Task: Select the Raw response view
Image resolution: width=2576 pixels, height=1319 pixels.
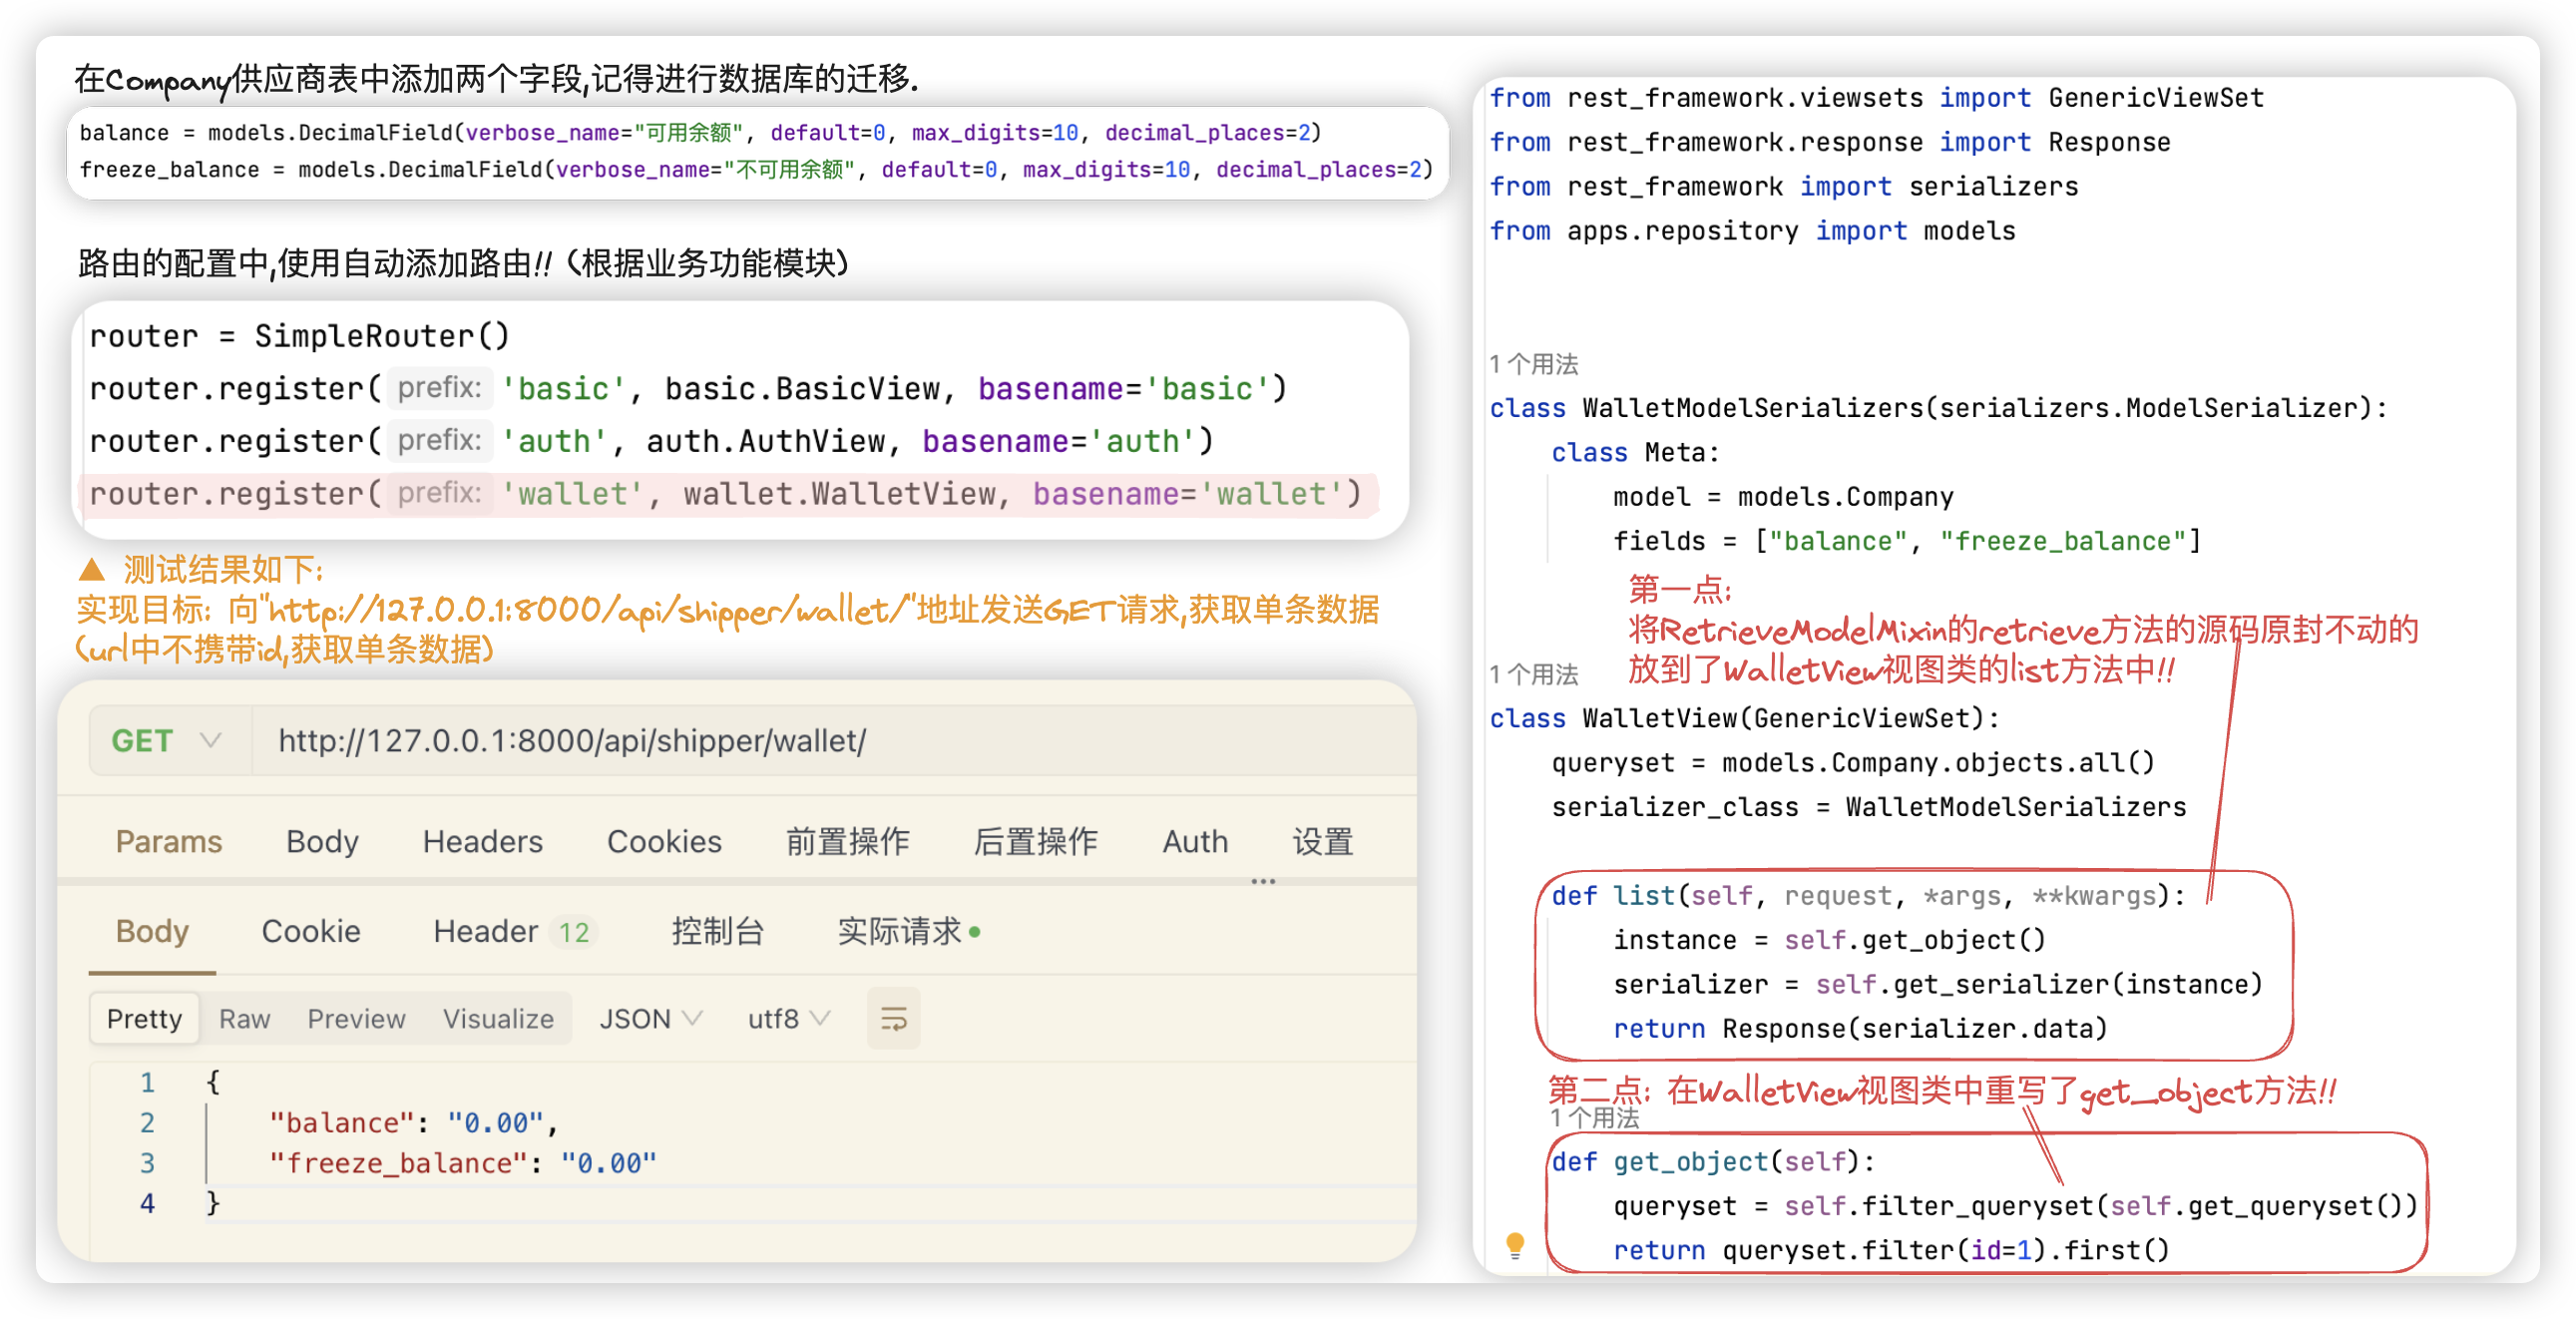Action: click(x=244, y=1018)
